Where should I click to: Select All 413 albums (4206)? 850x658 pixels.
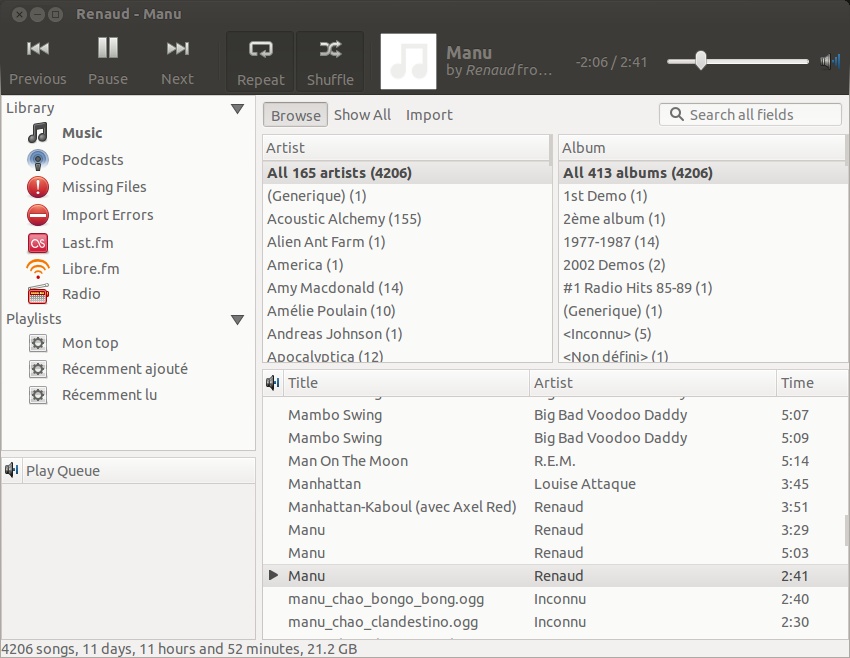click(x=704, y=173)
